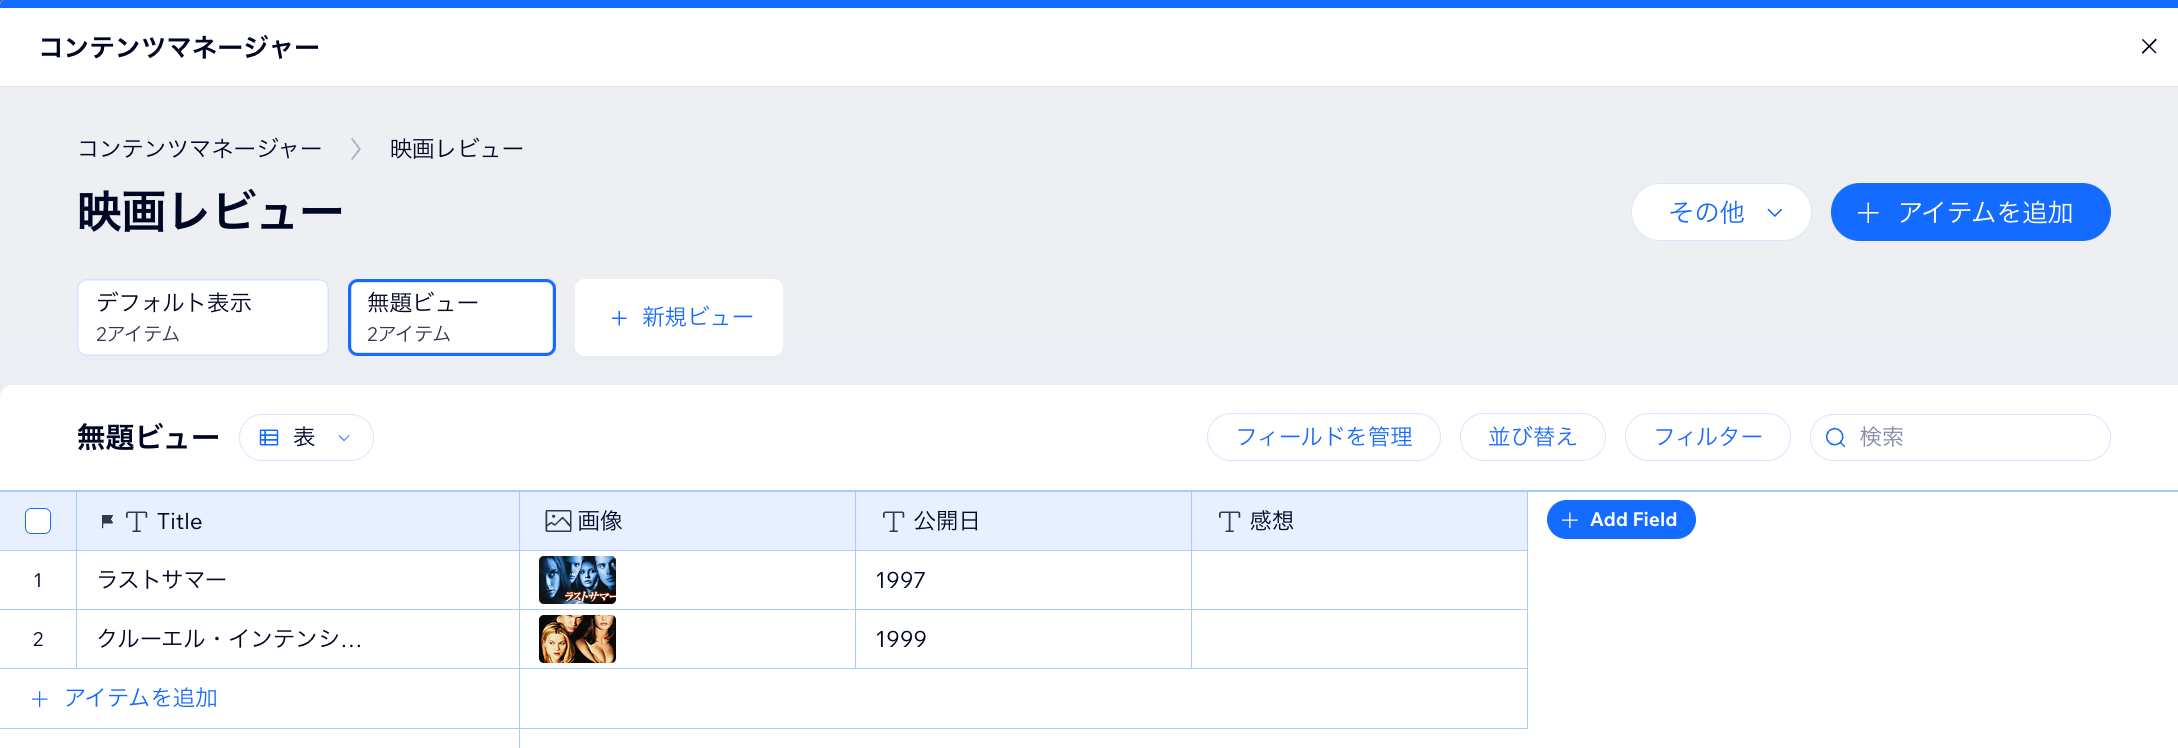Click the text type icon beside 感想
2178x748 pixels.
(x=1229, y=521)
